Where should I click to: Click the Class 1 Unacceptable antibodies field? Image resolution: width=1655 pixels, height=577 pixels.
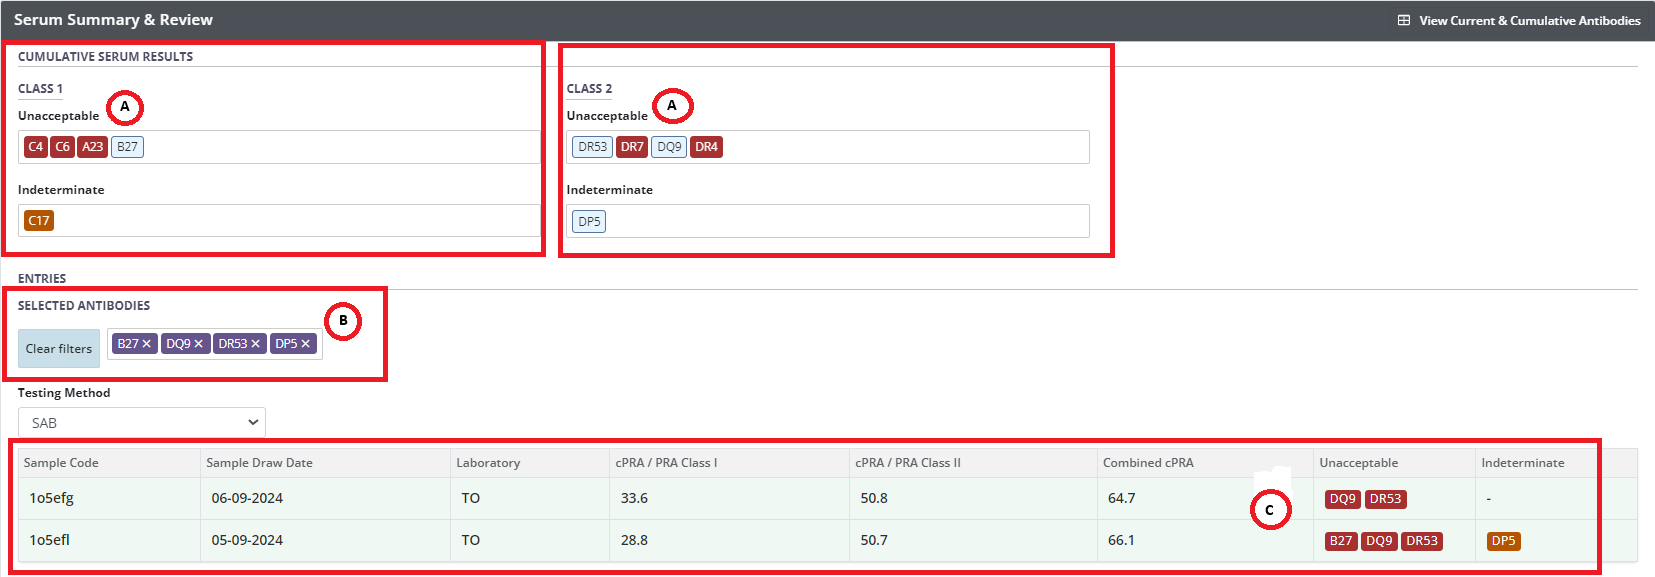[279, 147]
